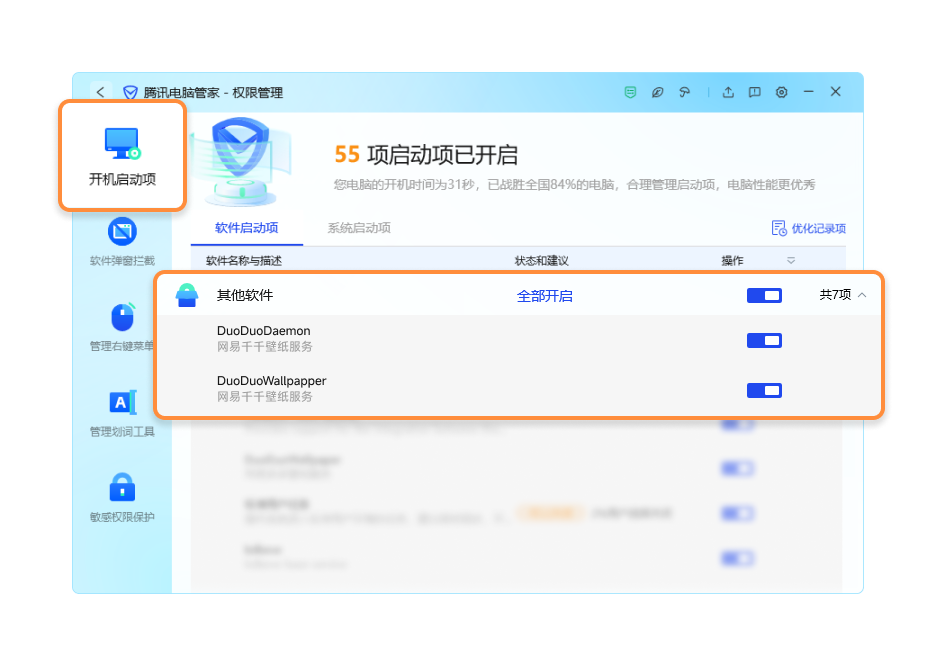Click the 其他软件 group title
Viewport: 936px width, 666px height.
click(x=245, y=295)
